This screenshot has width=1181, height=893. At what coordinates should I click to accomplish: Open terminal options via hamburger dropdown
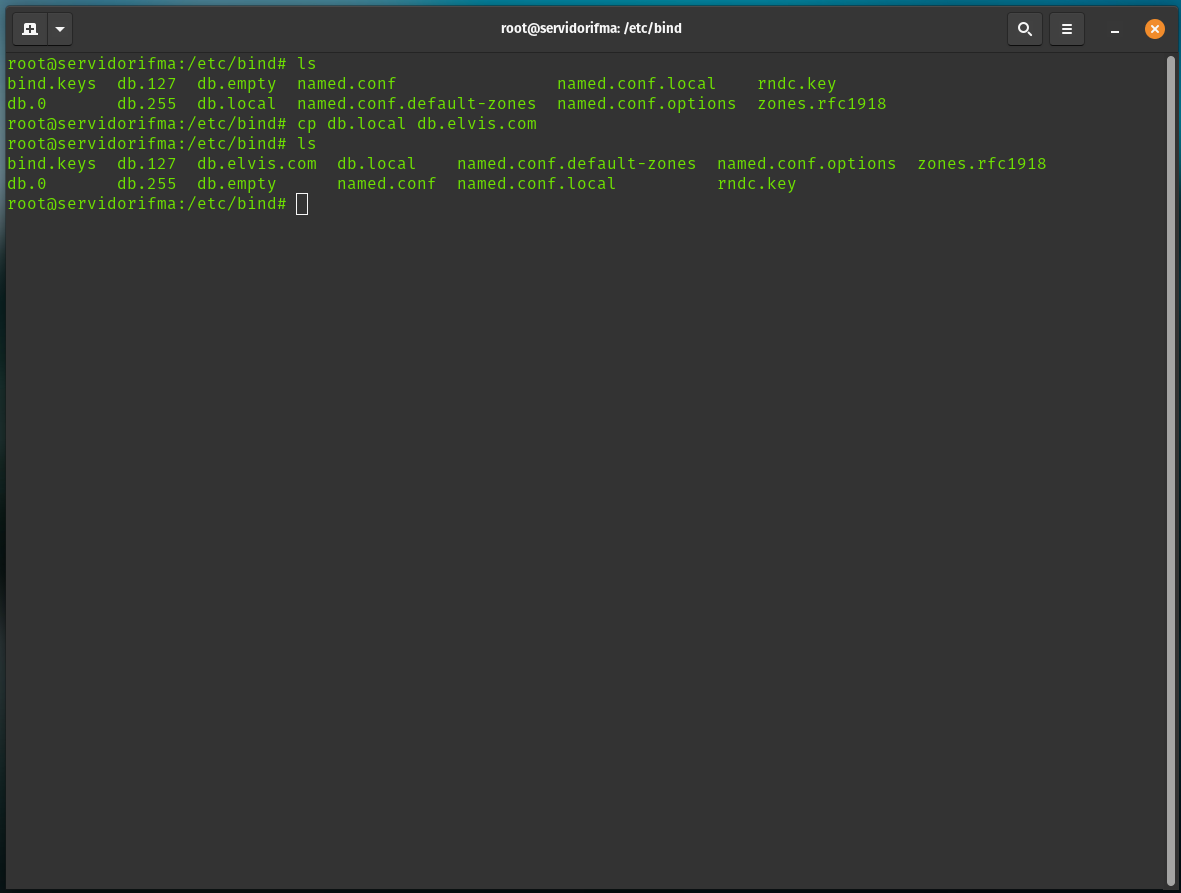click(x=1066, y=29)
